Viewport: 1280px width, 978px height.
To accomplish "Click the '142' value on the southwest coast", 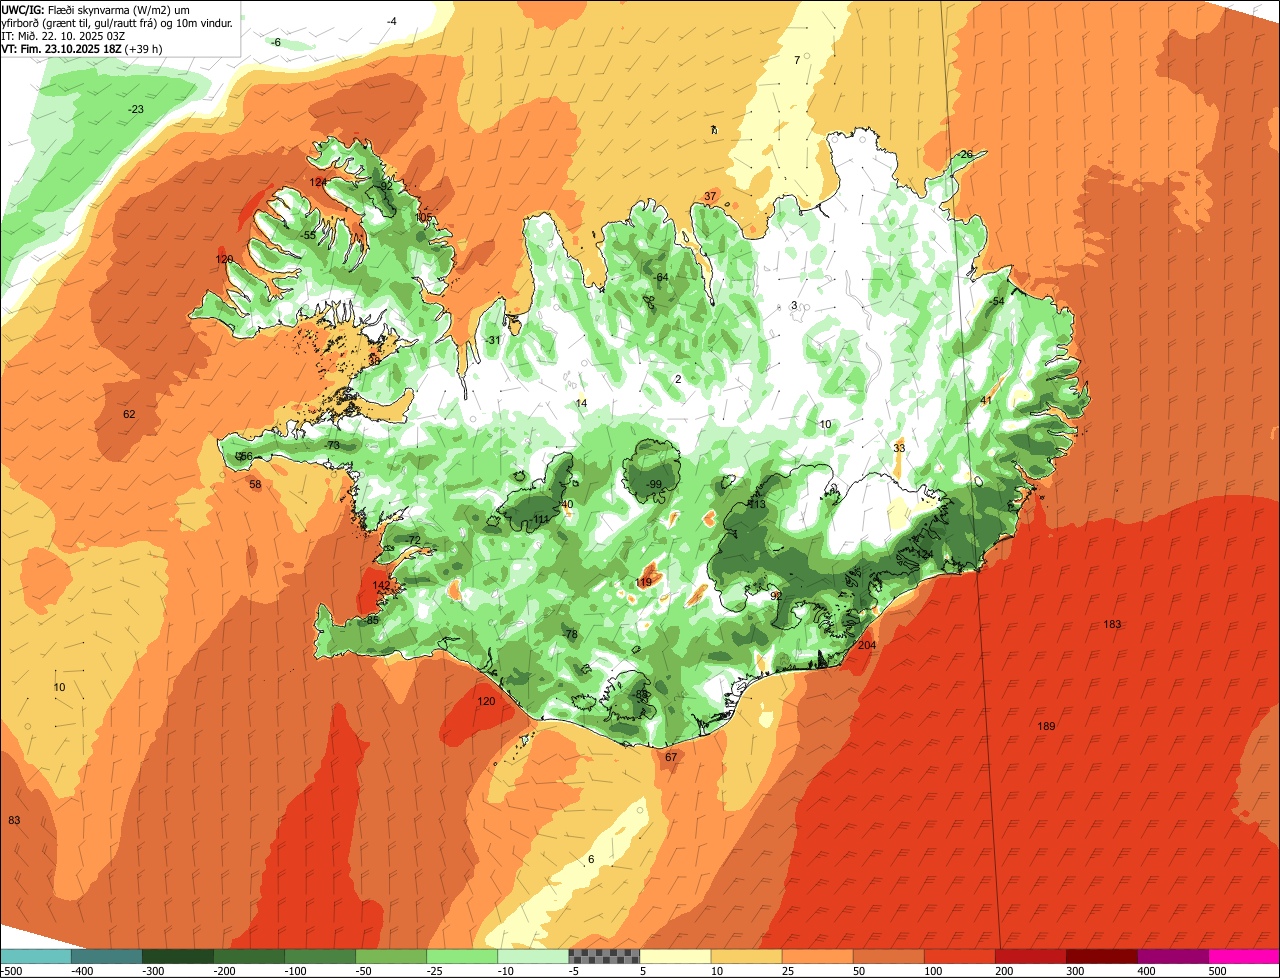I will [381, 585].
